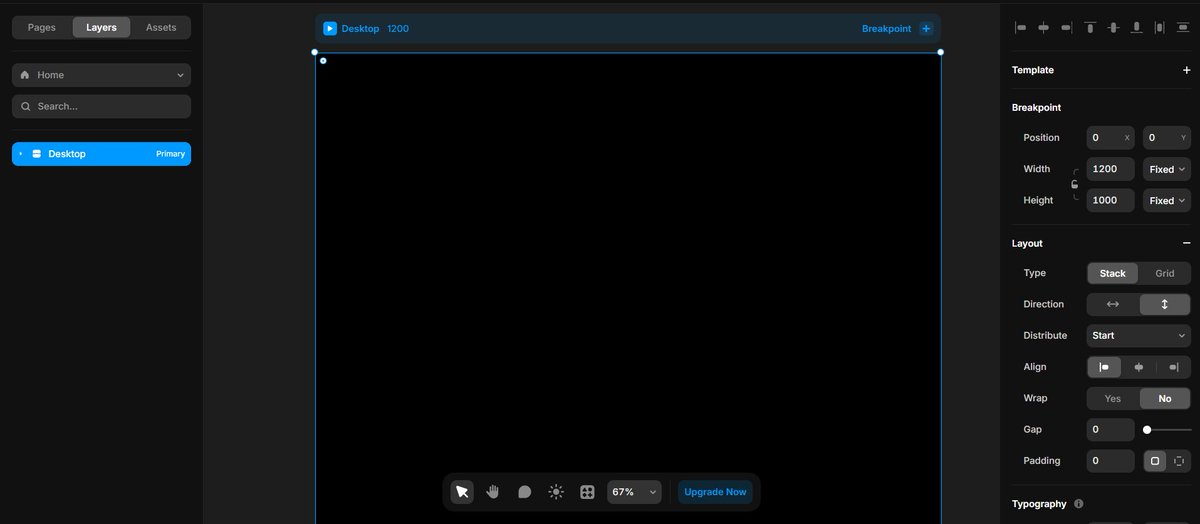Click the Padding value input field
The image size is (1200, 524).
pos(1111,461)
